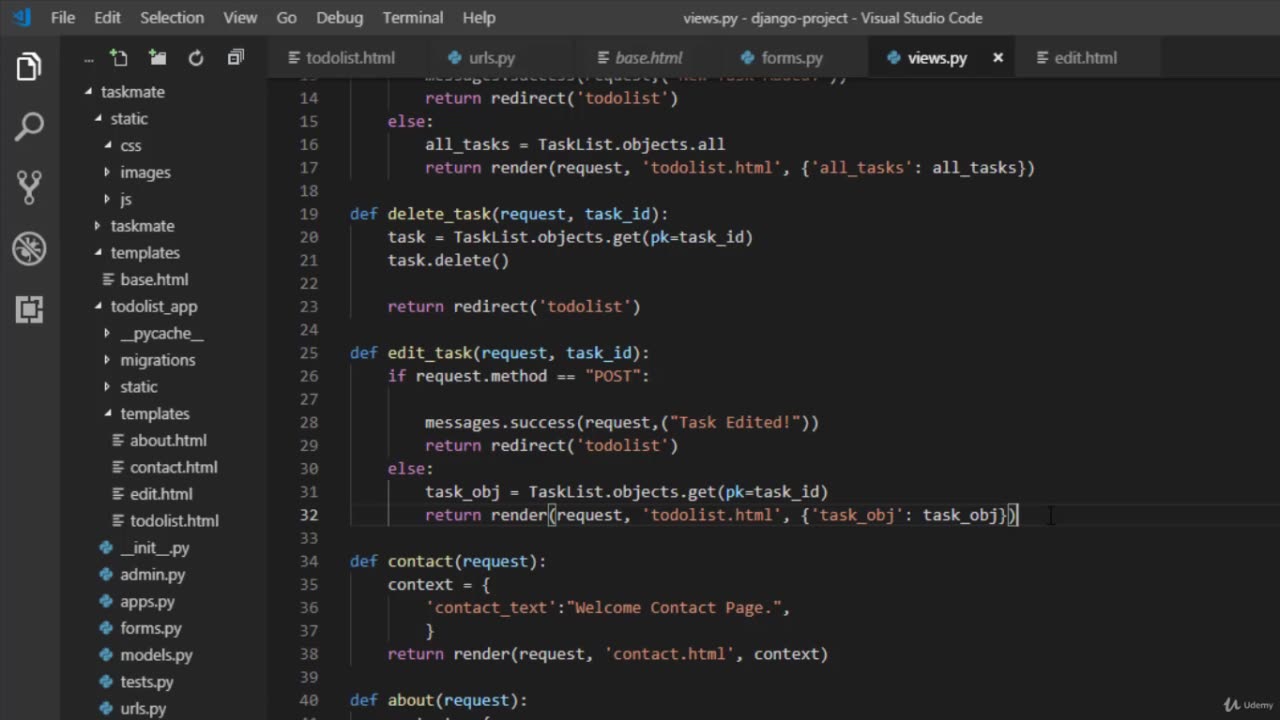Switch to the forms.py tab

coord(793,58)
